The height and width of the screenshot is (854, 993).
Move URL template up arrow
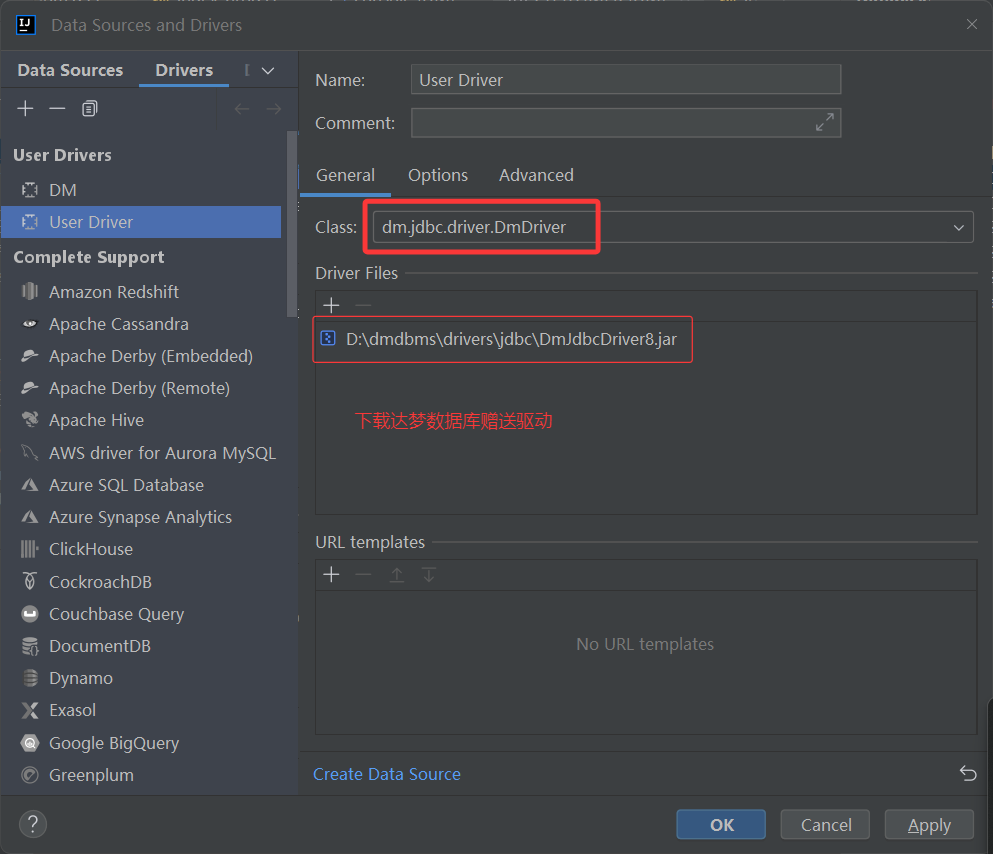pos(396,575)
